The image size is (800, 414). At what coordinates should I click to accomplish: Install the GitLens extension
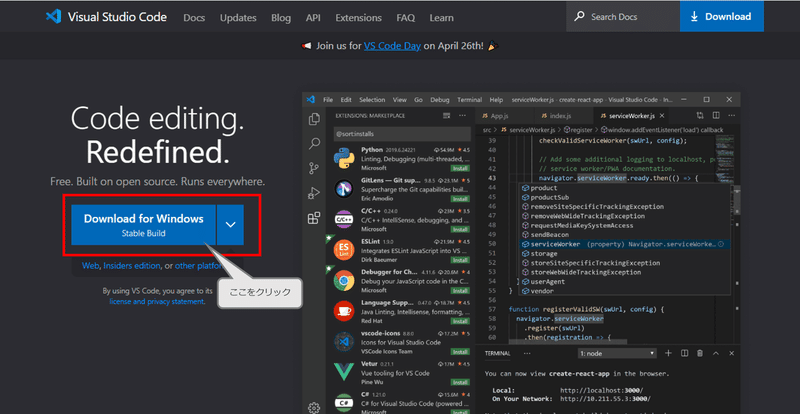460,199
